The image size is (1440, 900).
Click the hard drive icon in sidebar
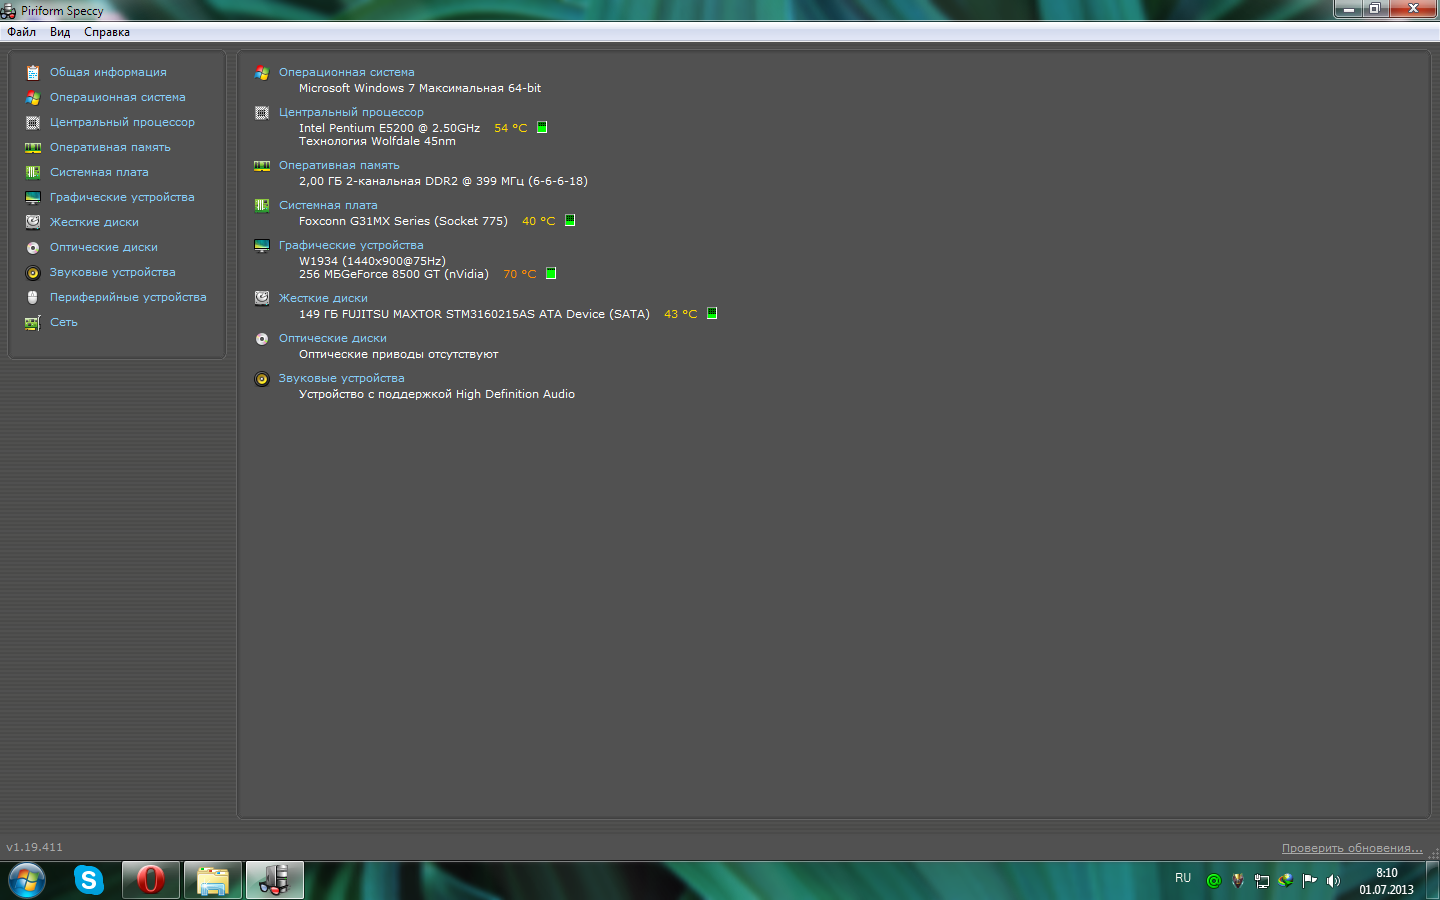point(33,222)
